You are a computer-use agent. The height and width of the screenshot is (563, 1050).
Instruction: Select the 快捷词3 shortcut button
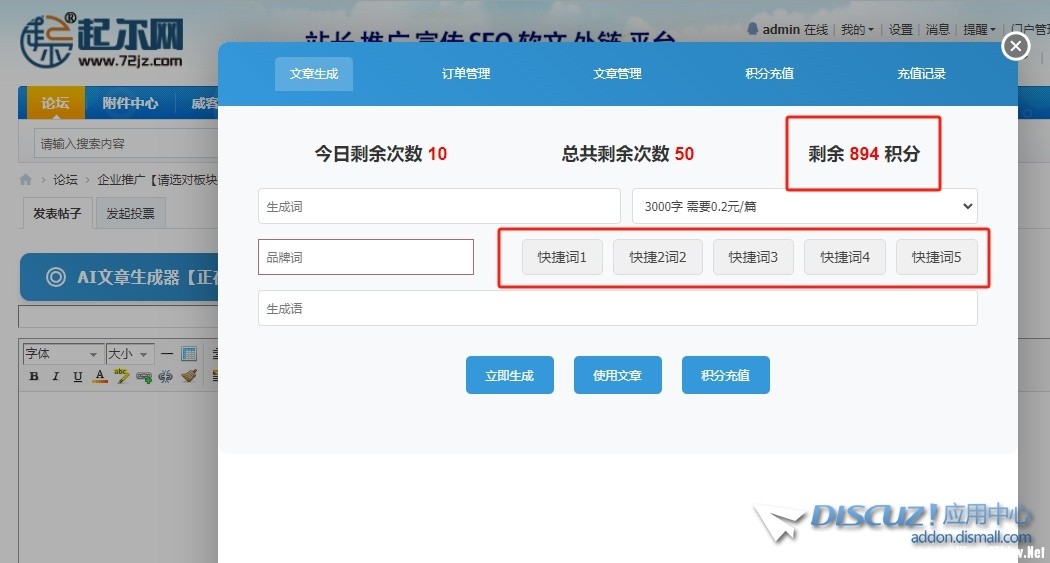(753, 257)
